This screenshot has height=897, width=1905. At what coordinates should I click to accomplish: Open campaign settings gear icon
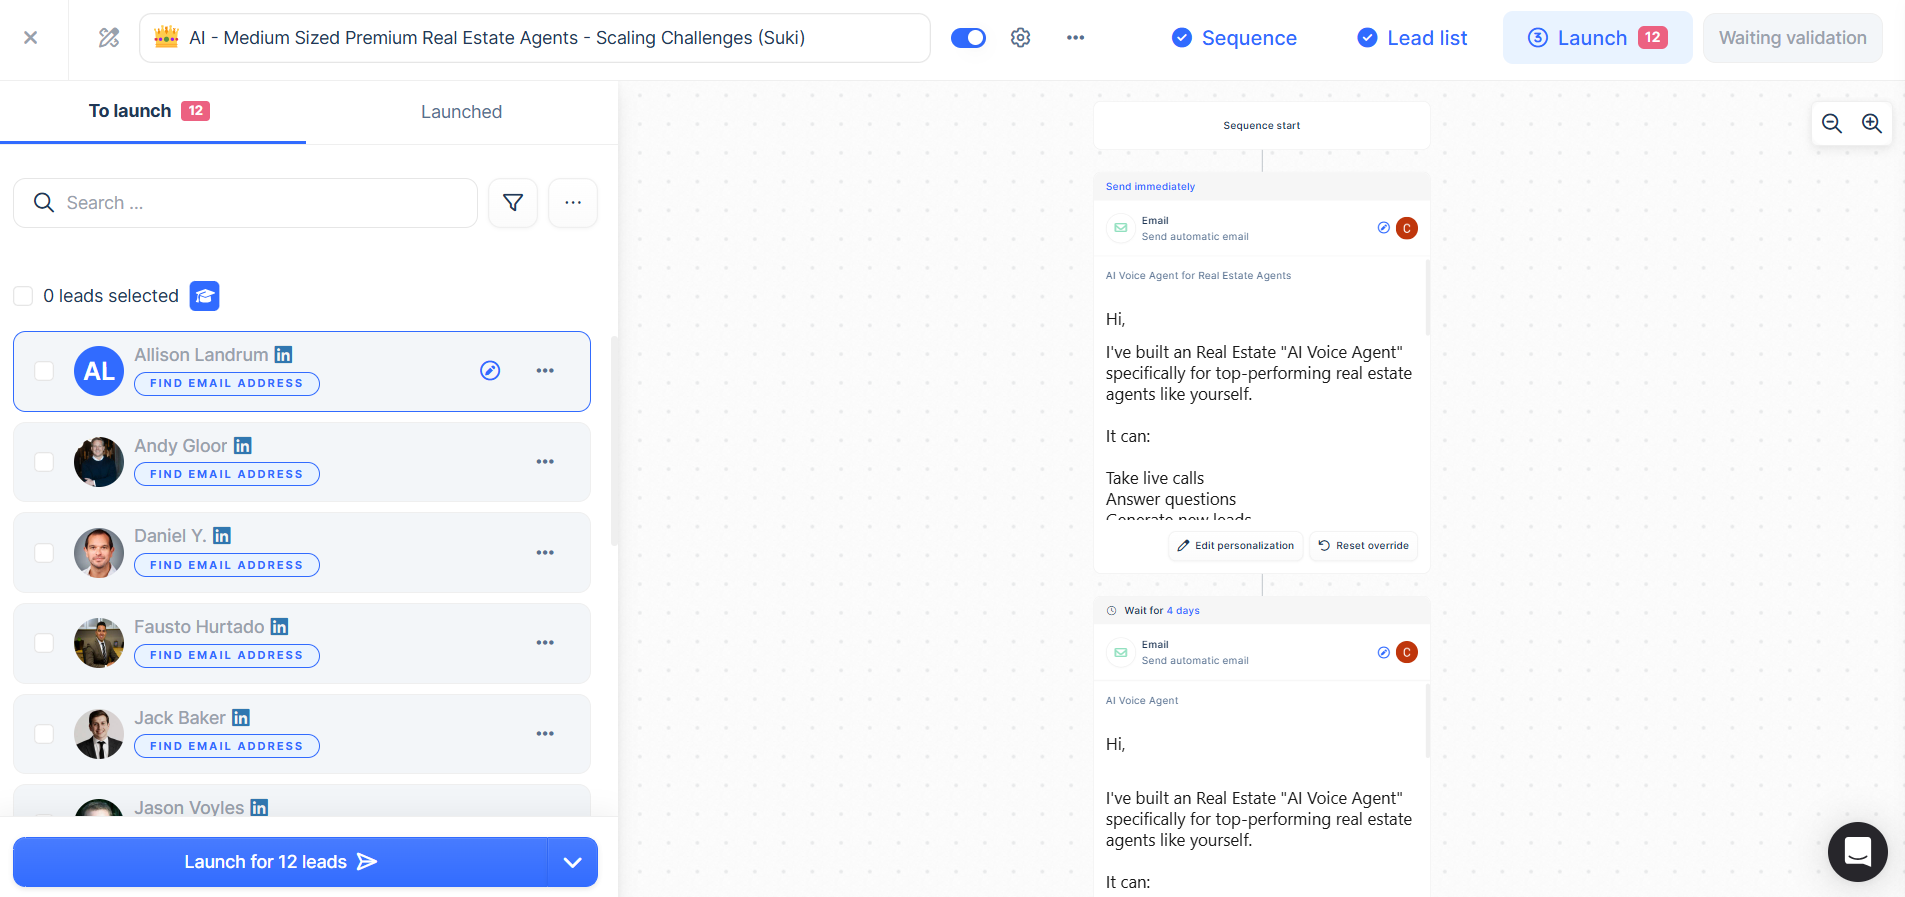pyautogui.click(x=1020, y=38)
